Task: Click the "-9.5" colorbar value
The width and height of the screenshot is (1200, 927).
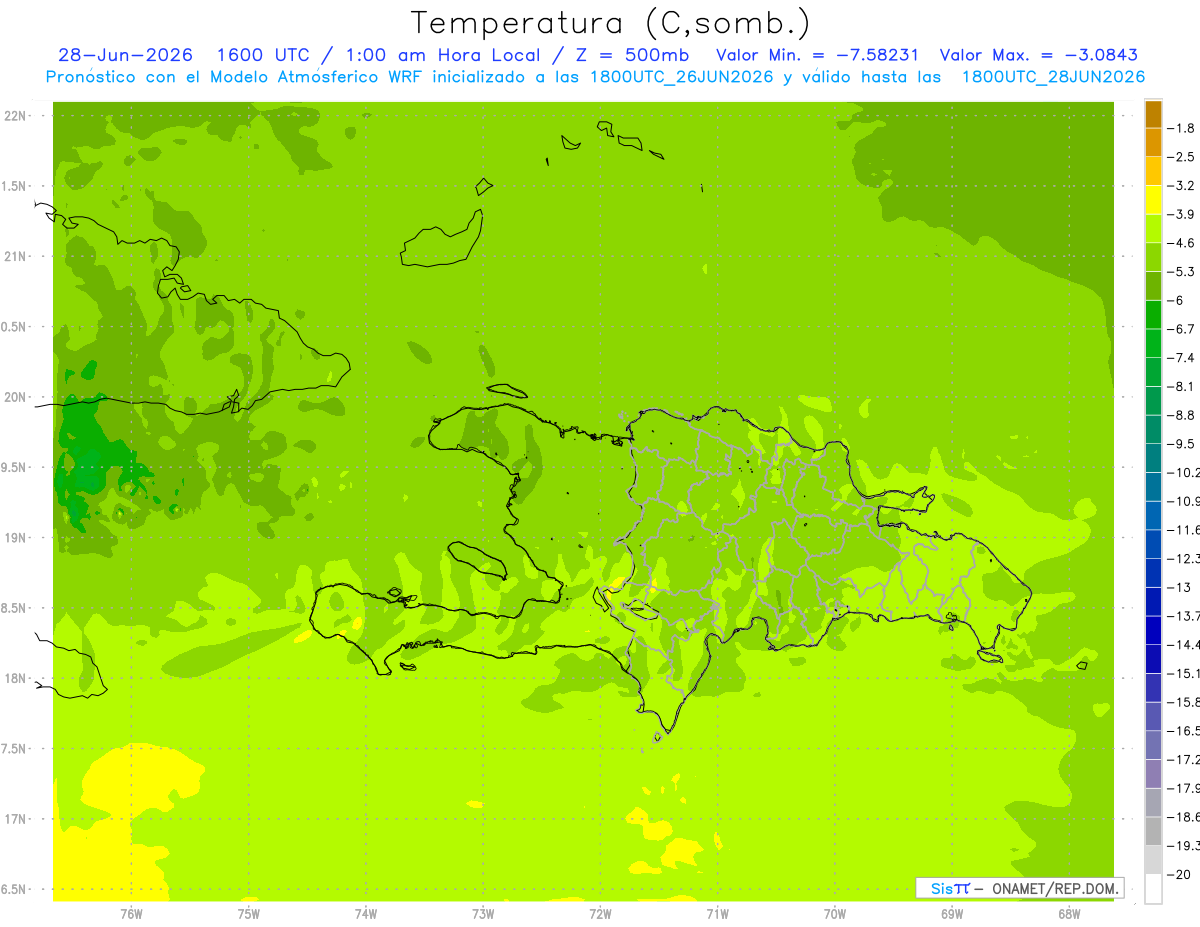Action: click(x=1182, y=443)
